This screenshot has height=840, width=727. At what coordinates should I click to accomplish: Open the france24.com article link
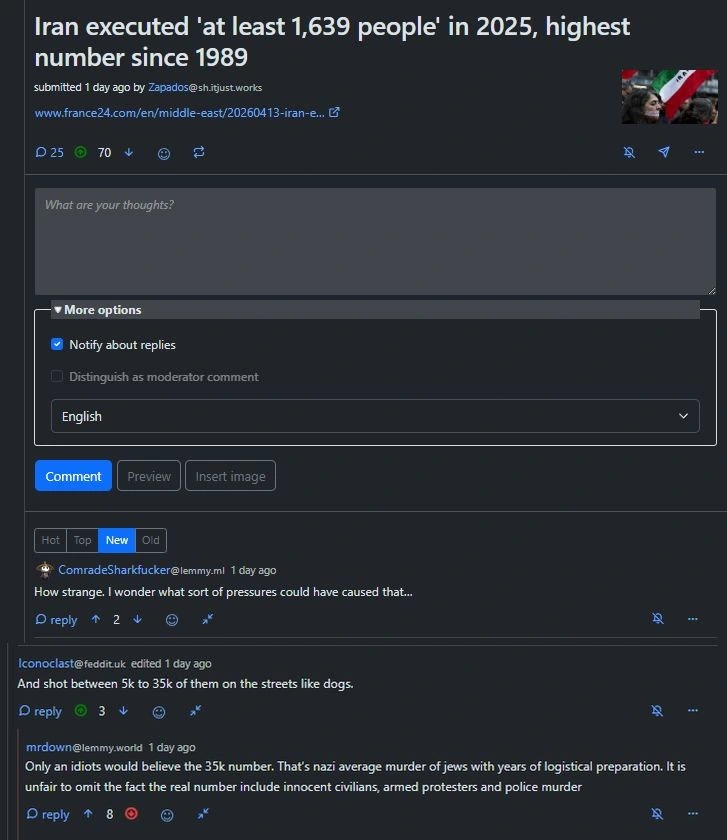click(180, 112)
